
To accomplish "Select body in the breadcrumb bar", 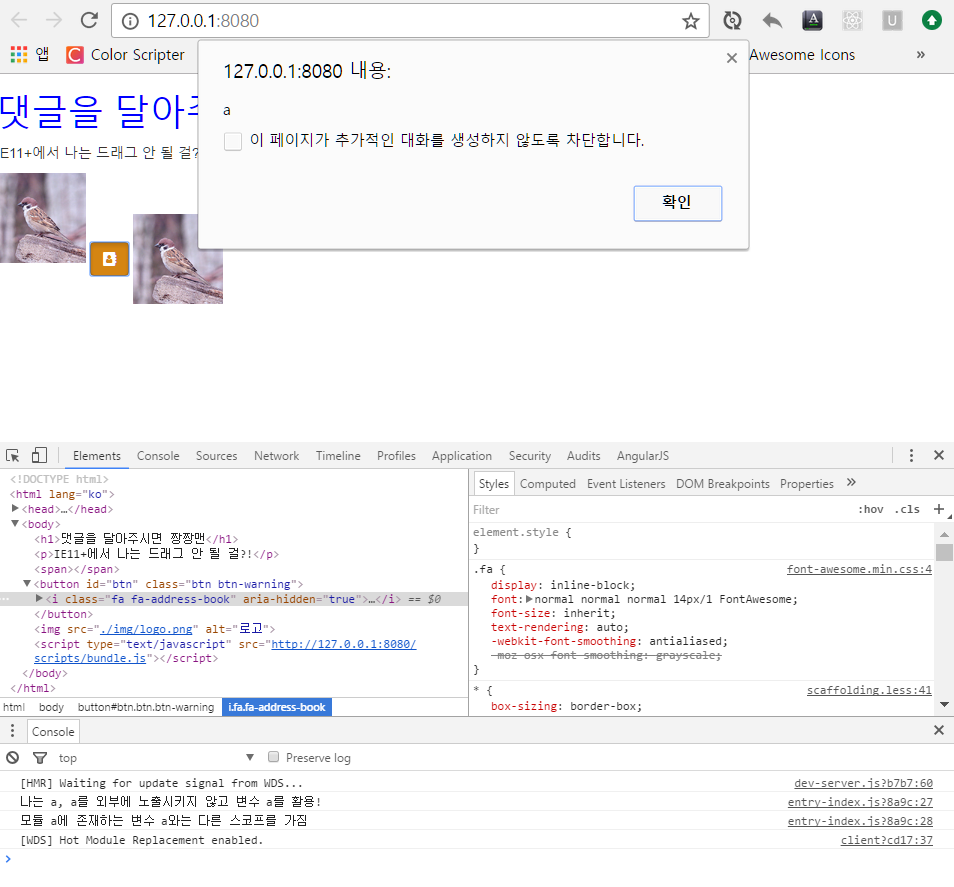I will point(51,707).
